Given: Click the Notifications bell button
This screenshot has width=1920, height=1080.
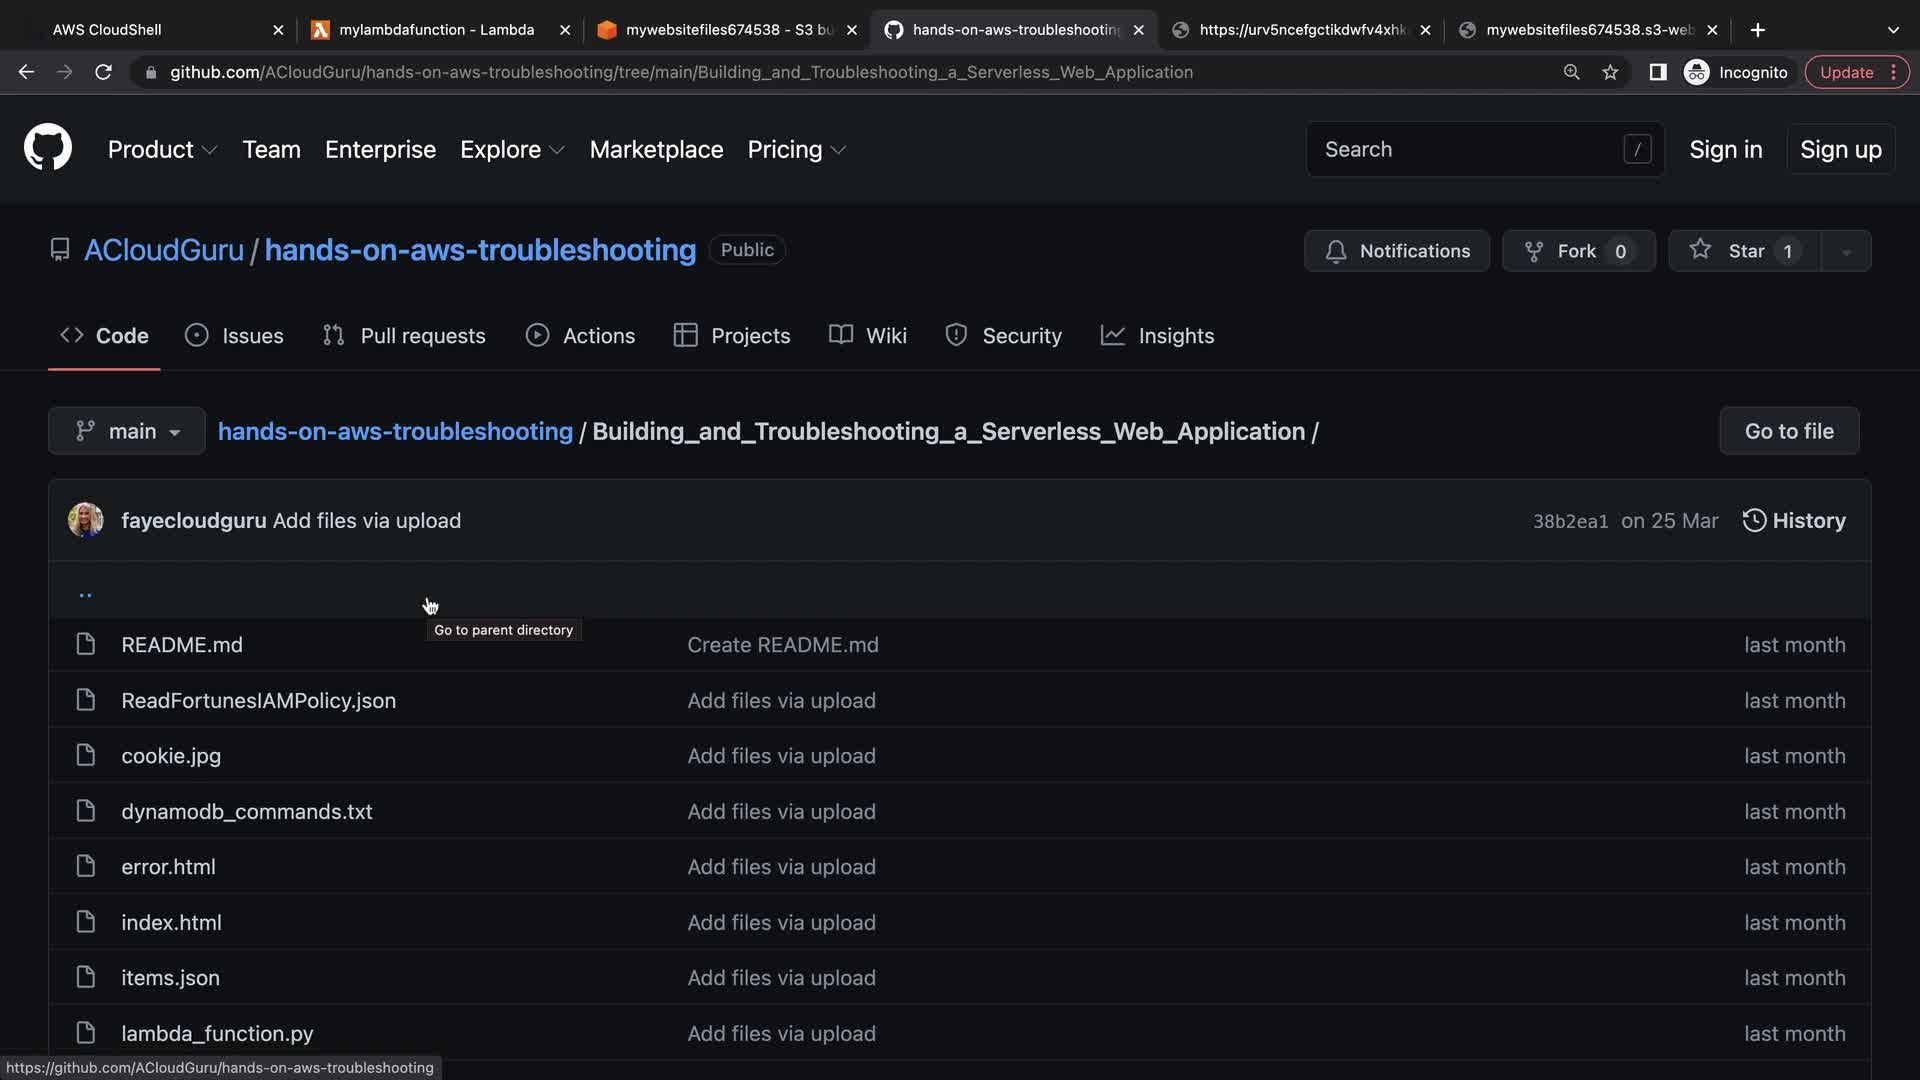Looking at the screenshot, I should pyautogui.click(x=1396, y=251).
